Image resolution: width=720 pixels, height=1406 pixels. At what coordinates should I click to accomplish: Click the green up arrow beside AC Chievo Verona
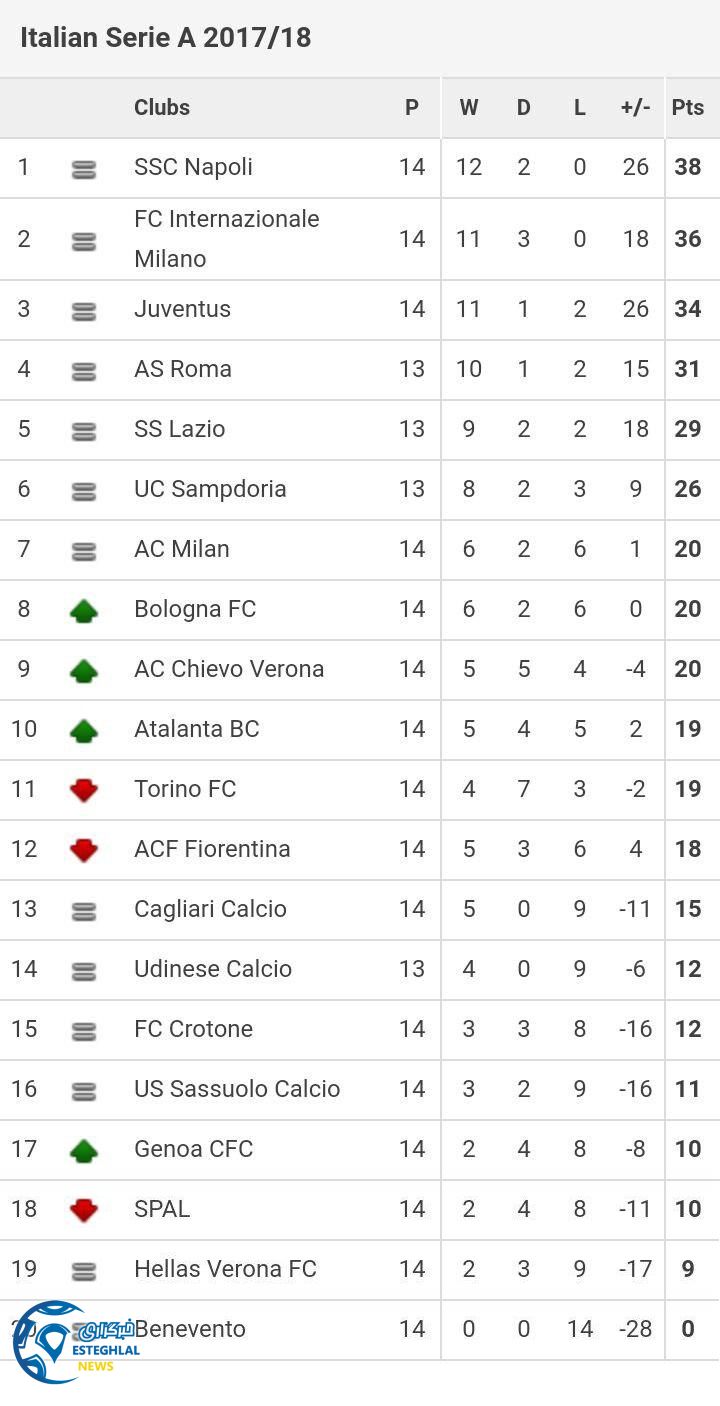point(84,670)
